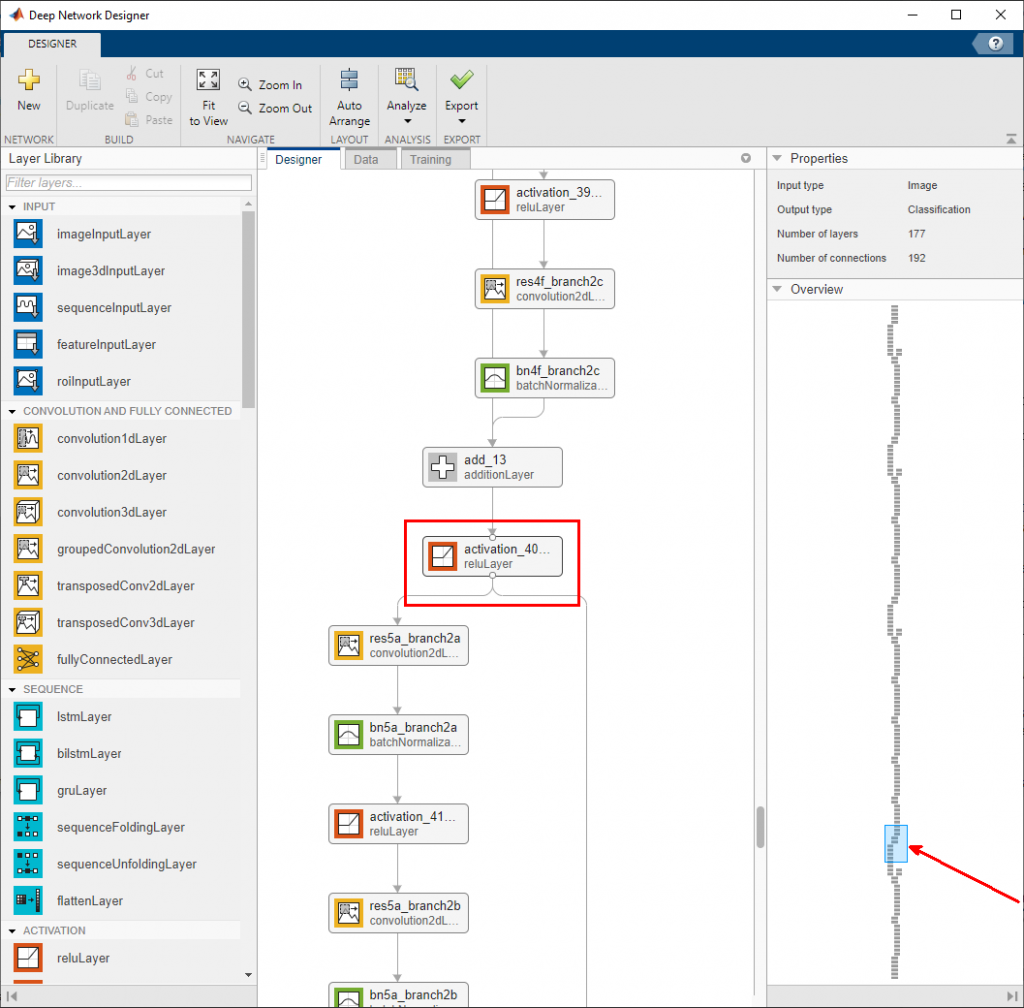Select the add_13 additionLayer node

coord(492,467)
